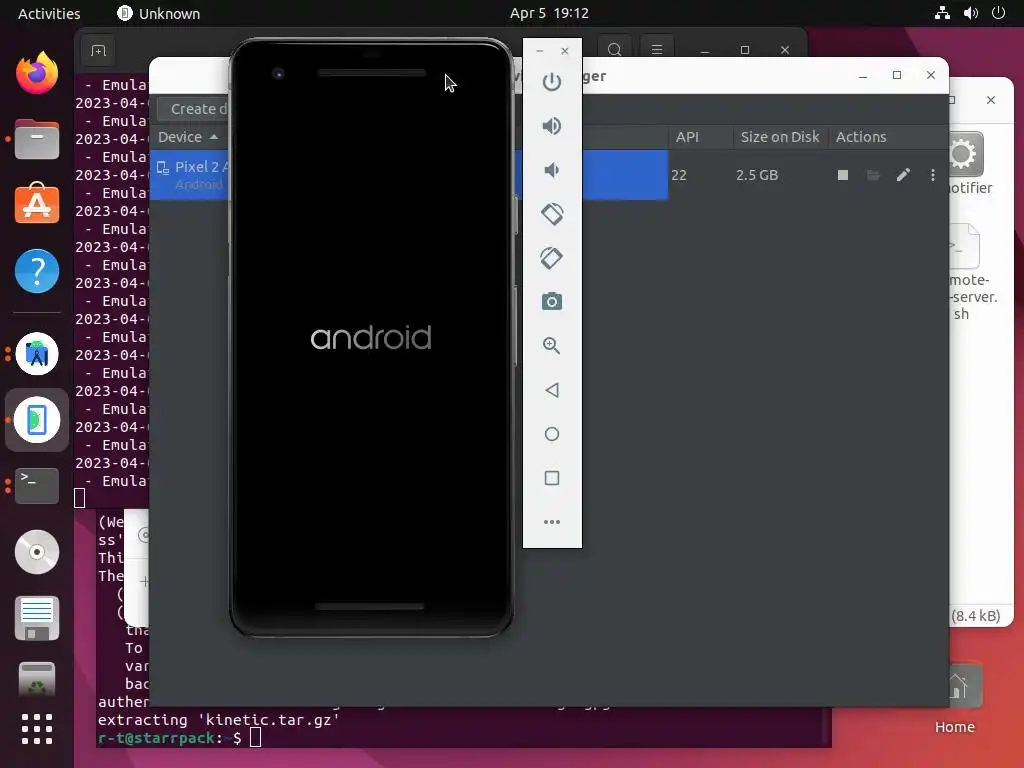The width and height of the screenshot is (1024, 768).
Task: Open Trash from dock
Action: click(37, 680)
